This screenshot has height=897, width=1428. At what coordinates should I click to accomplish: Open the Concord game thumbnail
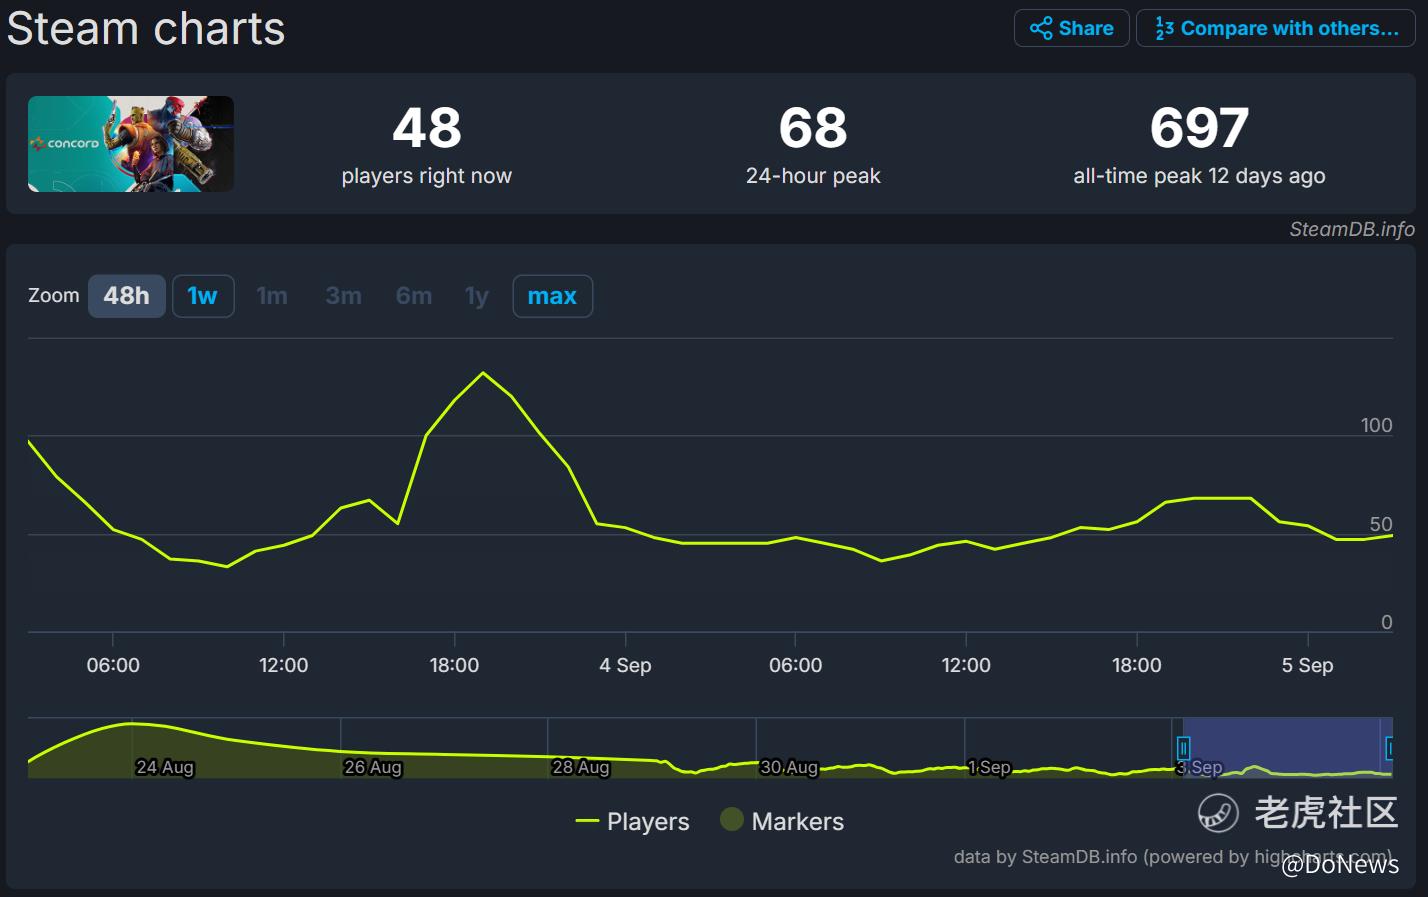(x=131, y=144)
